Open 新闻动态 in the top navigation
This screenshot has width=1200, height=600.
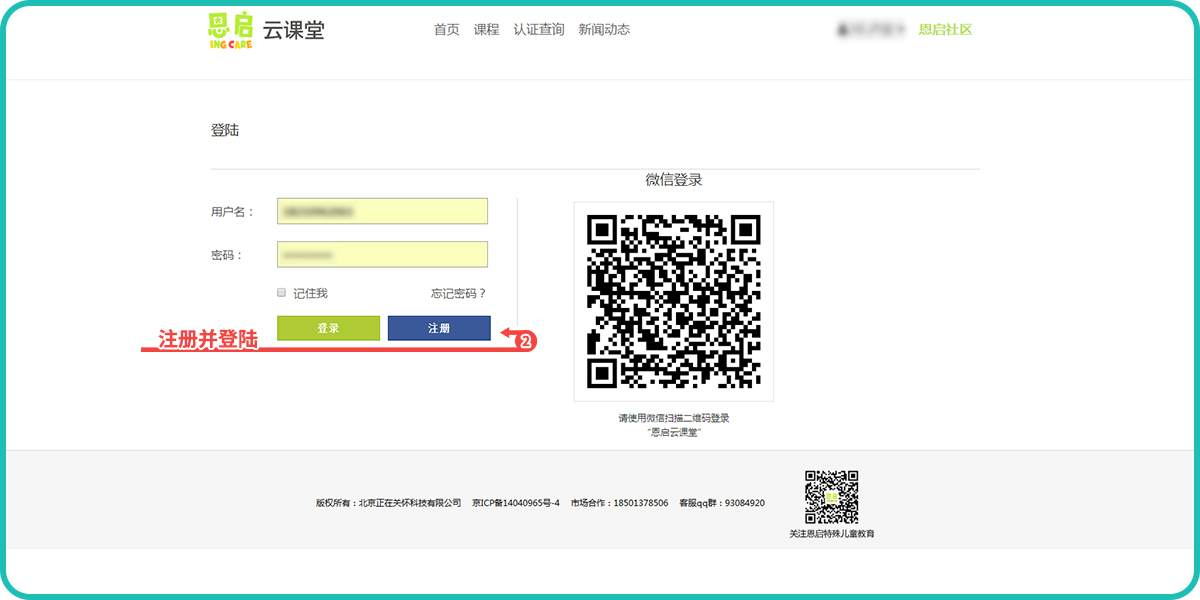[x=604, y=30]
